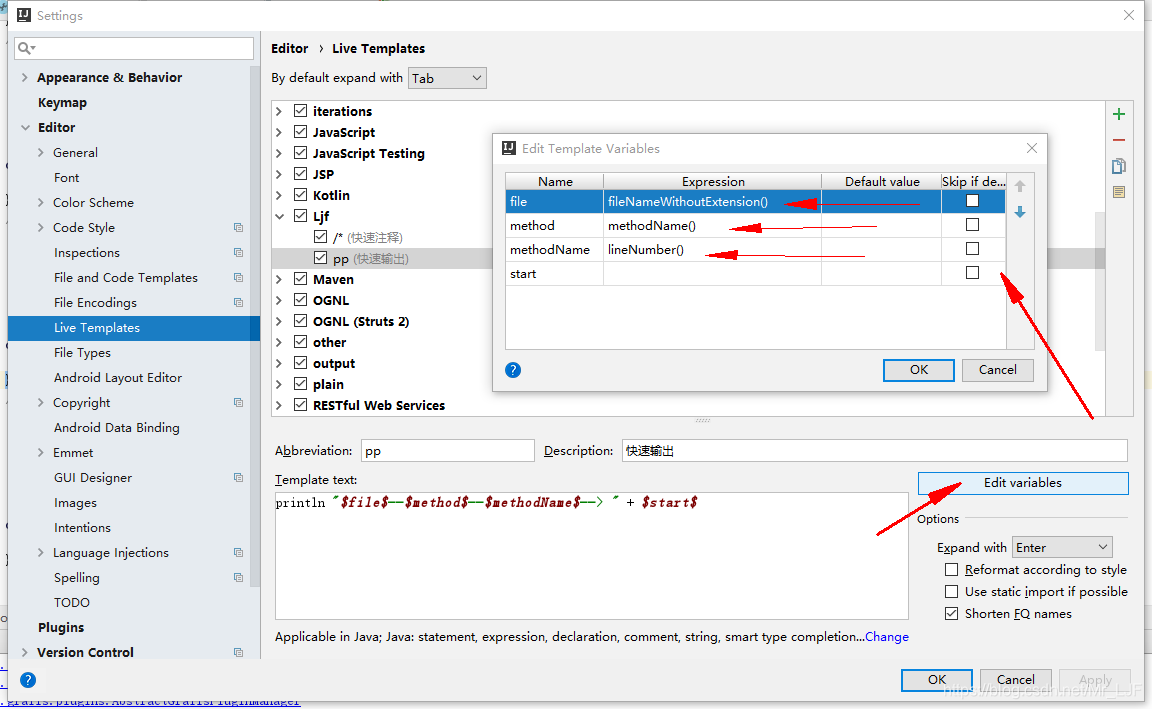Select the lineNumber() expression cell
The image size is (1152, 709).
[712, 250]
